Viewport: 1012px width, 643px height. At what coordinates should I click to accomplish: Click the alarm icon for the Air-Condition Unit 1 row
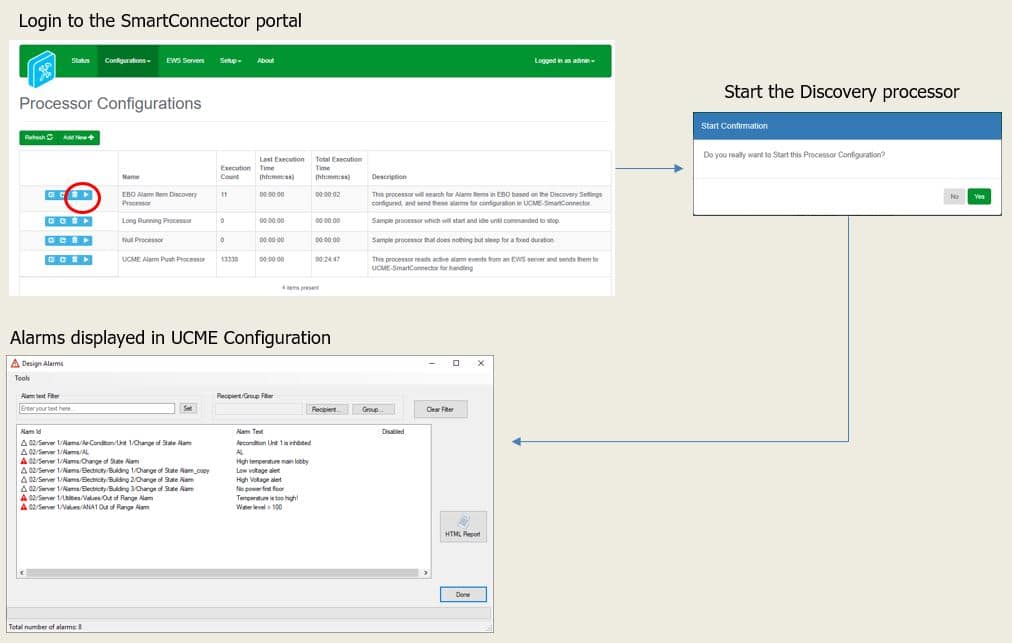point(24,444)
